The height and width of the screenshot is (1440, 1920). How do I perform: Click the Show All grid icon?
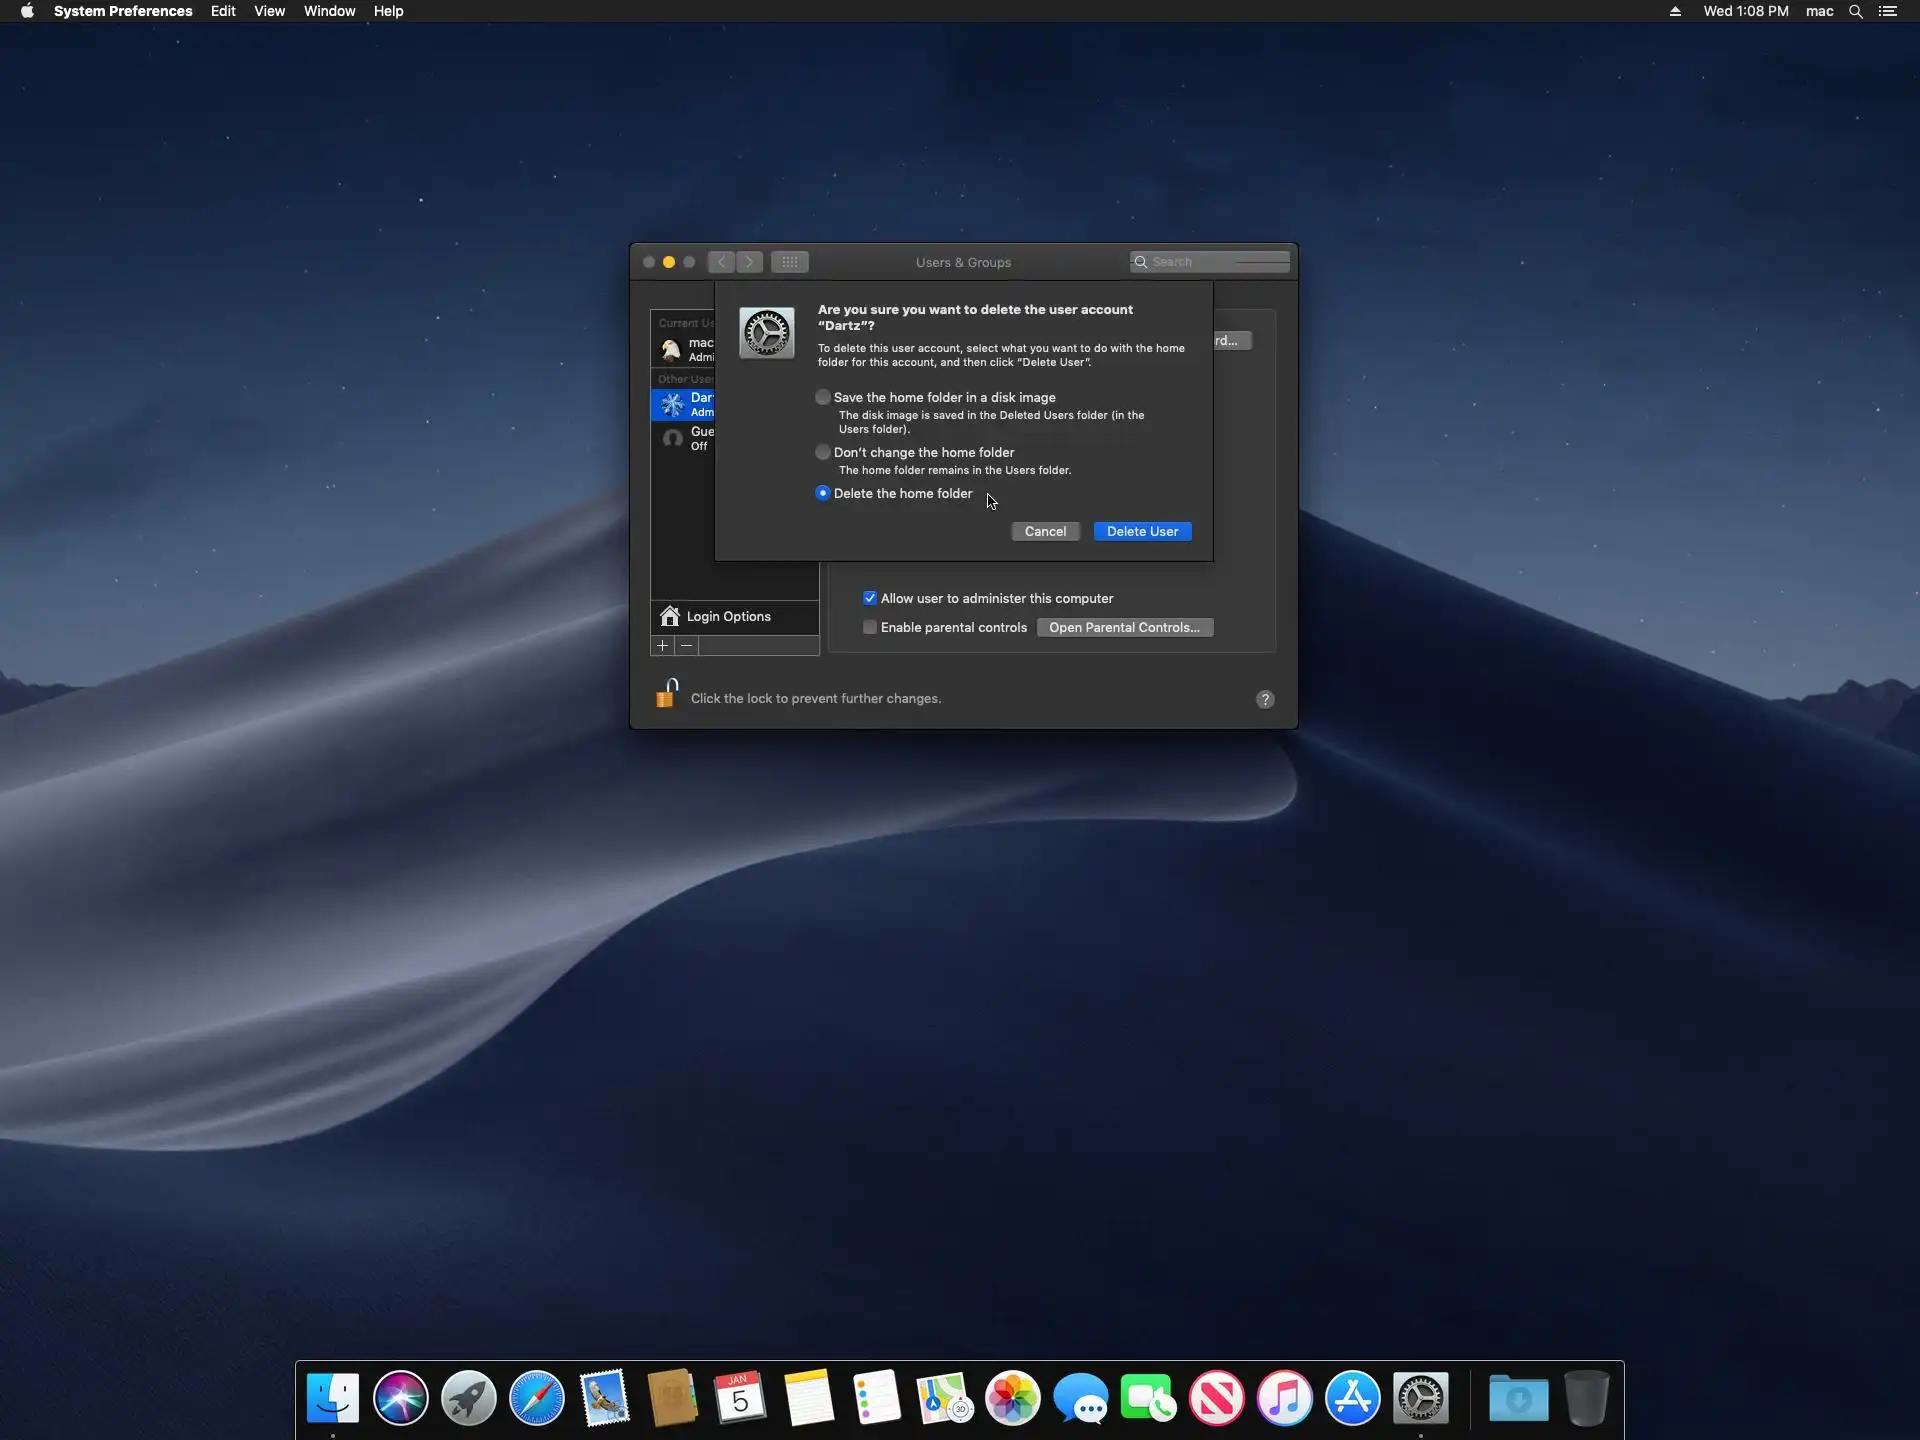click(789, 262)
